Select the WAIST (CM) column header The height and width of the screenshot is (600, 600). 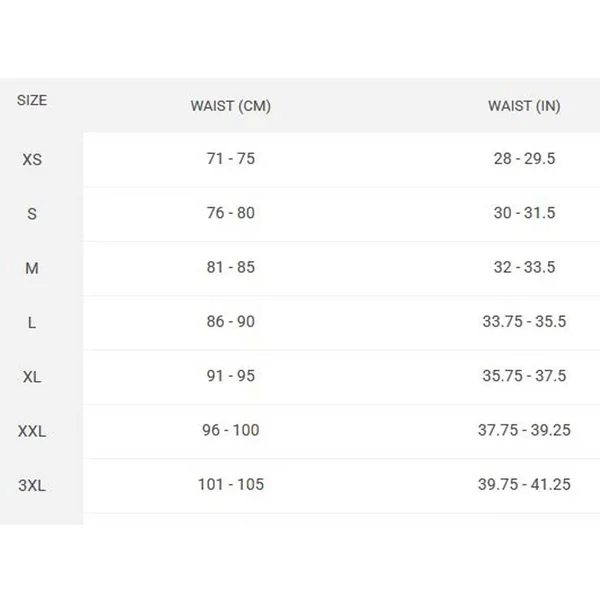(x=231, y=106)
